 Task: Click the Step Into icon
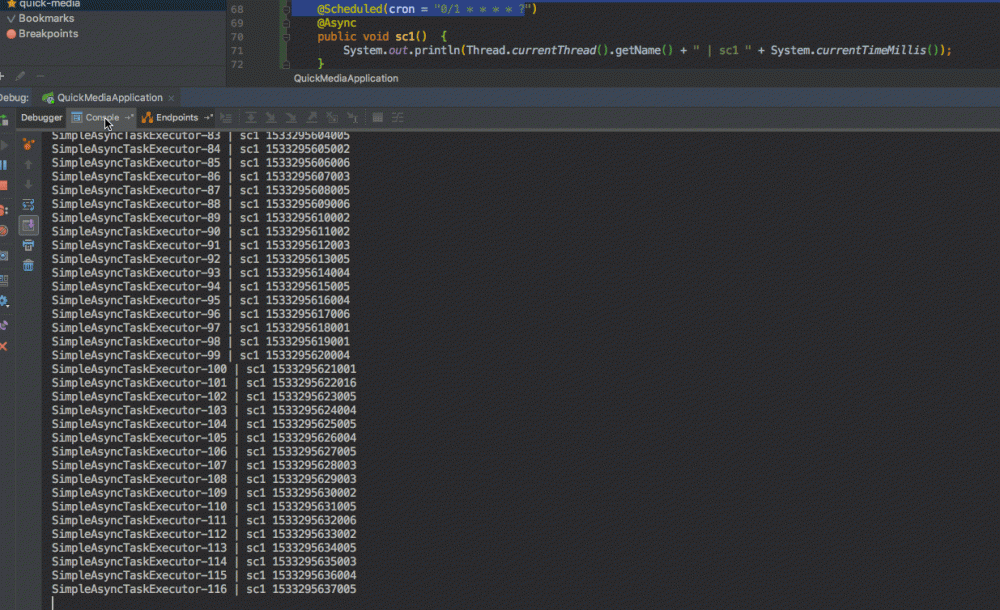click(271, 117)
